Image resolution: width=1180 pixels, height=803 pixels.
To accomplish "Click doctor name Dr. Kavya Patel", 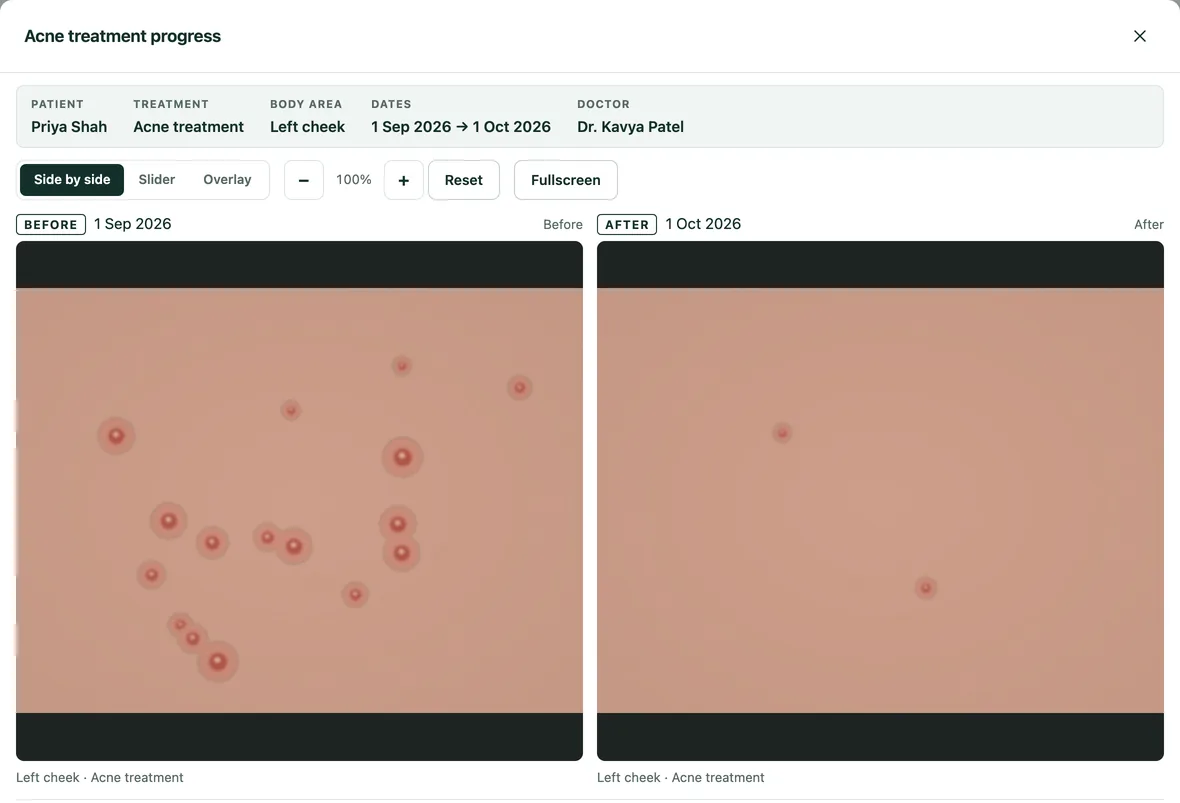I will point(631,126).
